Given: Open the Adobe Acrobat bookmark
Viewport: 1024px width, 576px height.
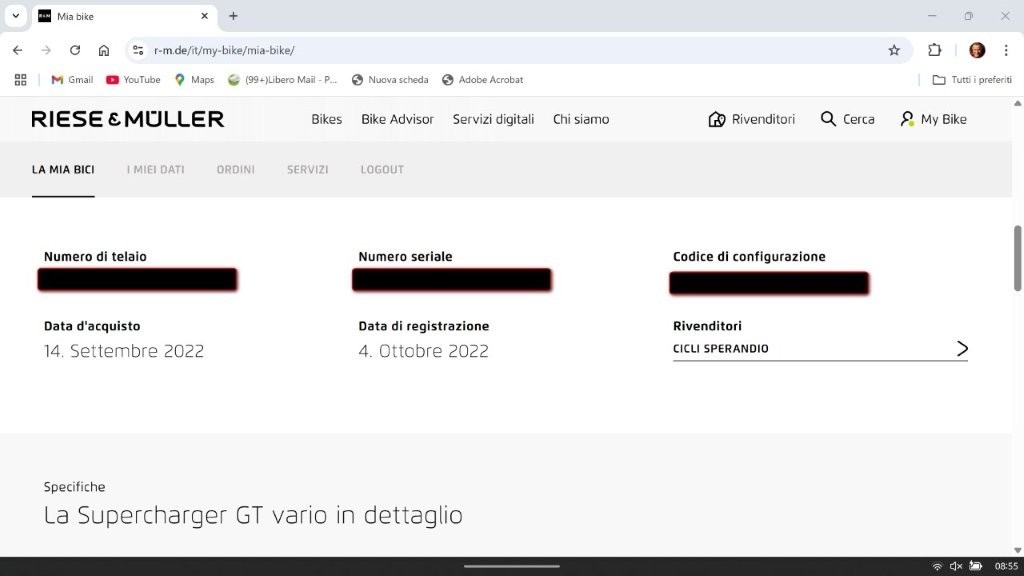Looking at the screenshot, I should [x=483, y=80].
